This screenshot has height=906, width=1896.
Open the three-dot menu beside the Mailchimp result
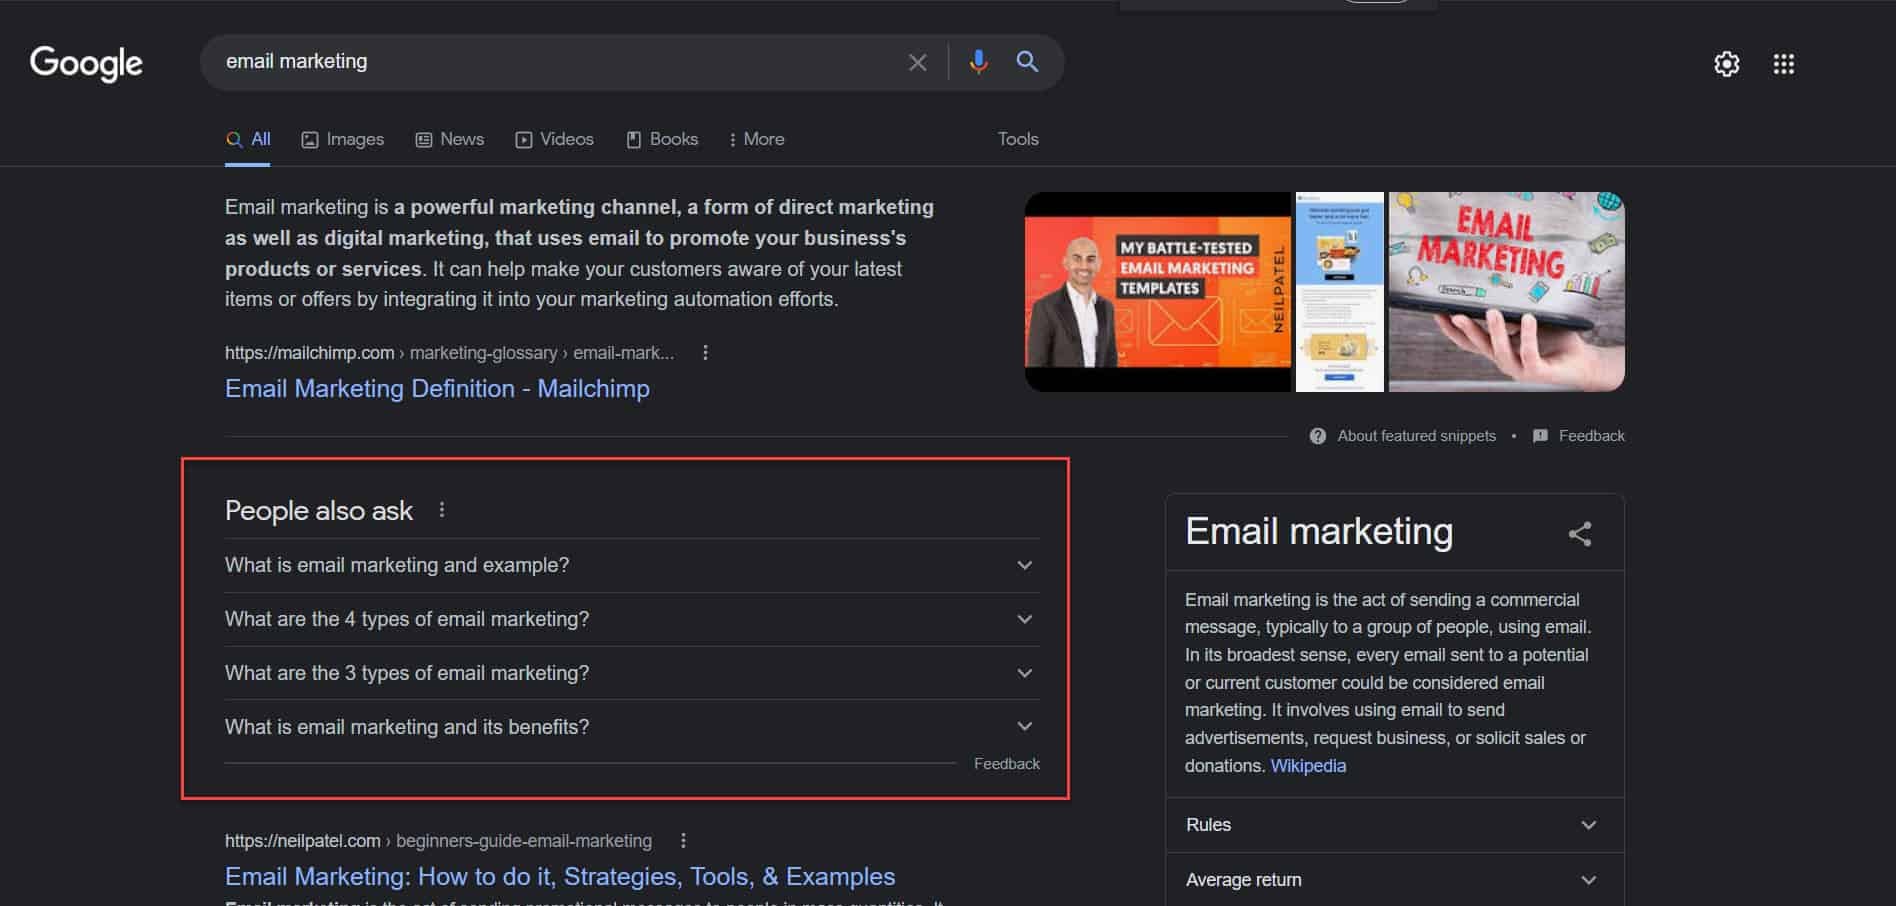(x=706, y=353)
